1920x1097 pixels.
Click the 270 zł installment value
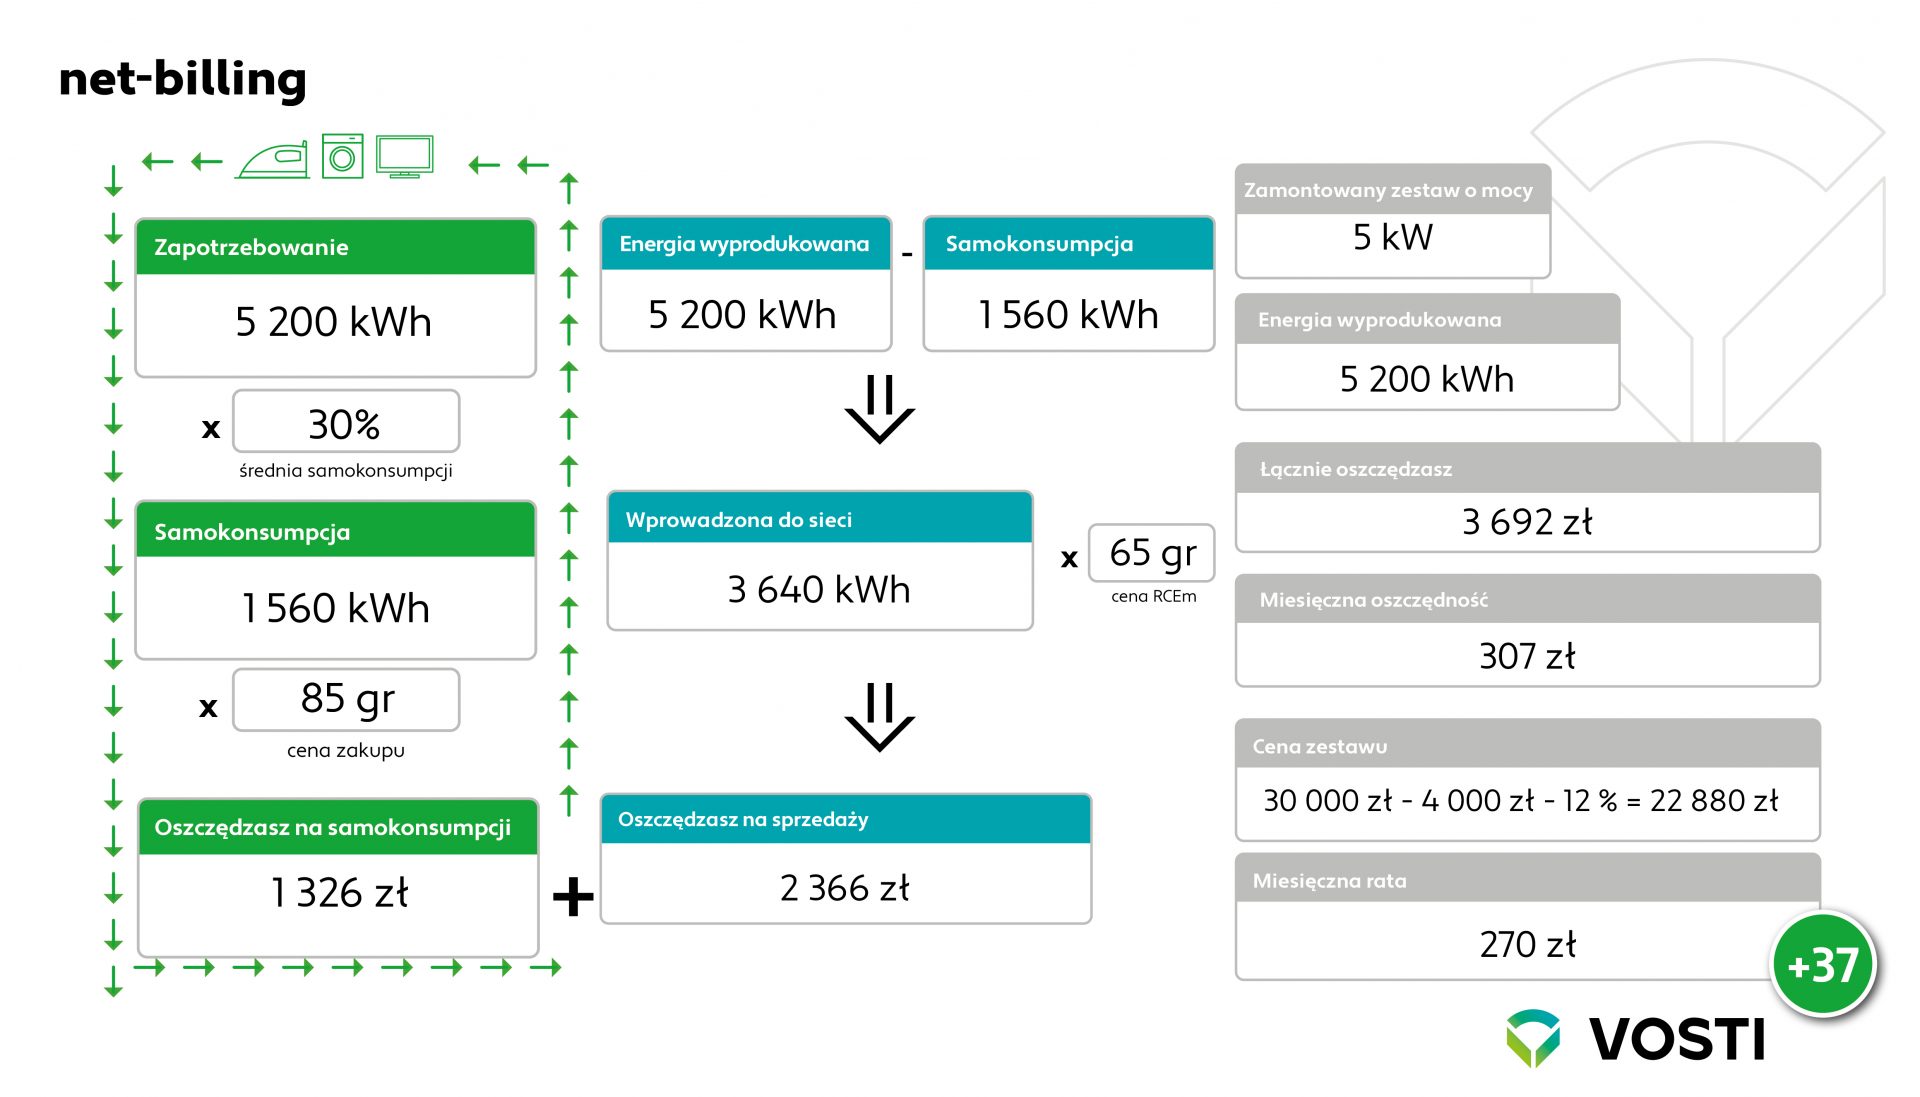[1528, 944]
